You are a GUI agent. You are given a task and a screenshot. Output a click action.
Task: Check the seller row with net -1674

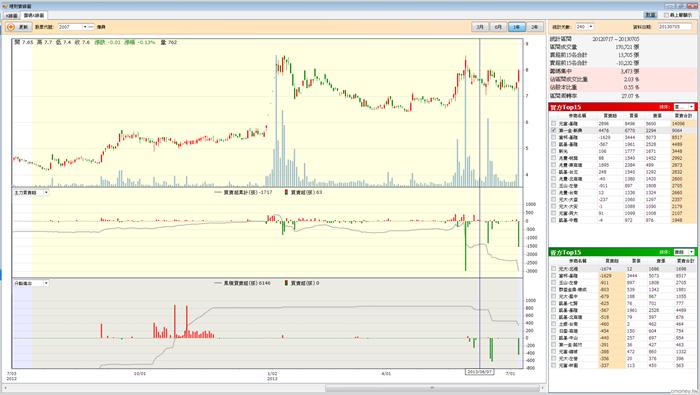point(554,269)
